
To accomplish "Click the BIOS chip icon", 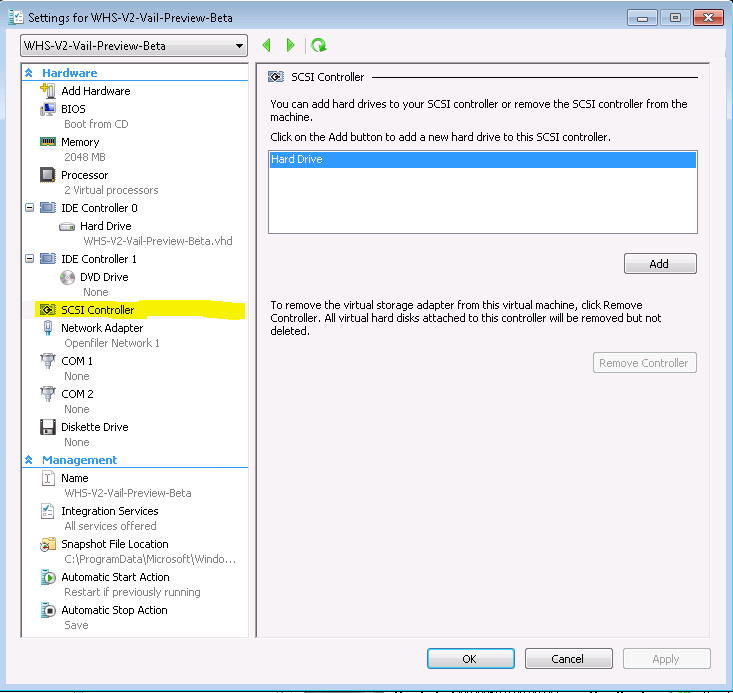I will pos(47,109).
